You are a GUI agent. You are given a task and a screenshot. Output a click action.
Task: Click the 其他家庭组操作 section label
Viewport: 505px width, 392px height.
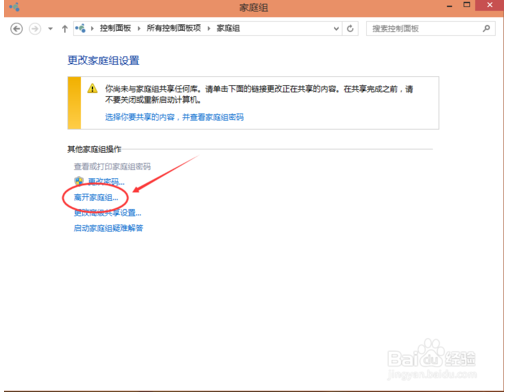coord(94,149)
